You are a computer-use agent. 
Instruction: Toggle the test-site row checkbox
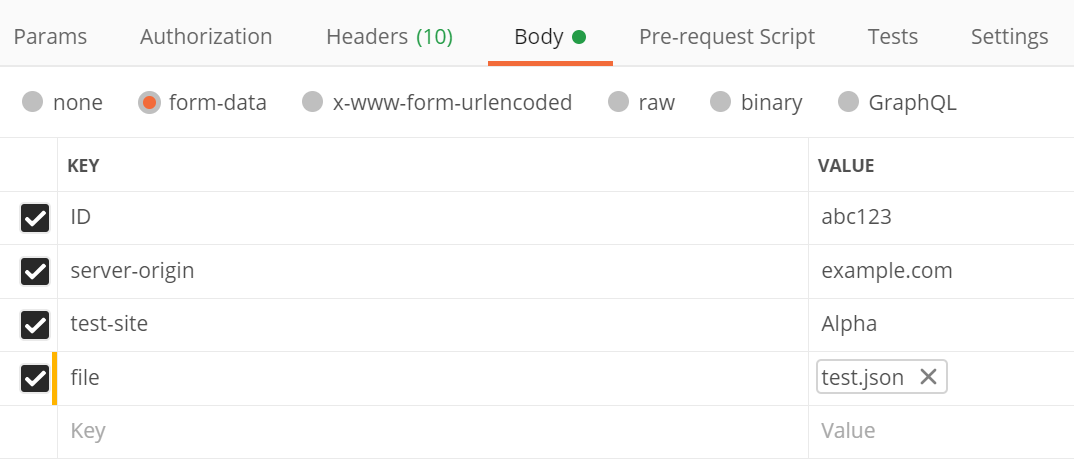click(x=36, y=325)
